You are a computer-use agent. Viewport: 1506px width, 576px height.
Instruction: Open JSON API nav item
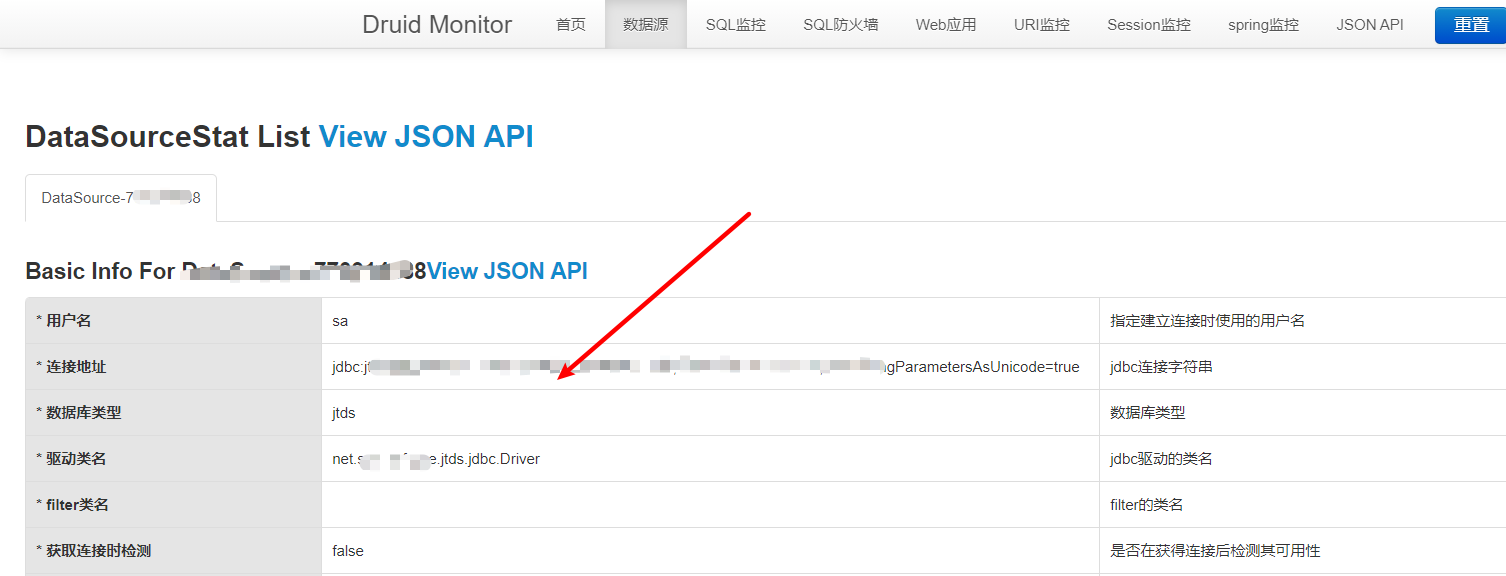1369,24
